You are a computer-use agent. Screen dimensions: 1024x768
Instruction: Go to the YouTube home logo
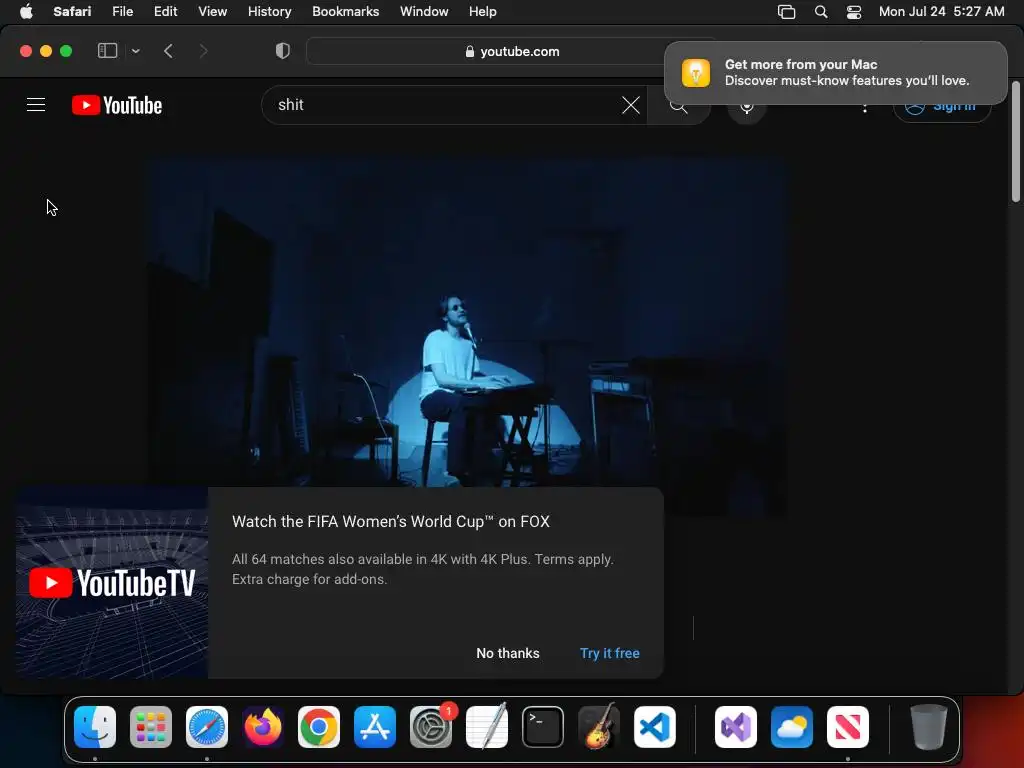pyautogui.click(x=117, y=105)
